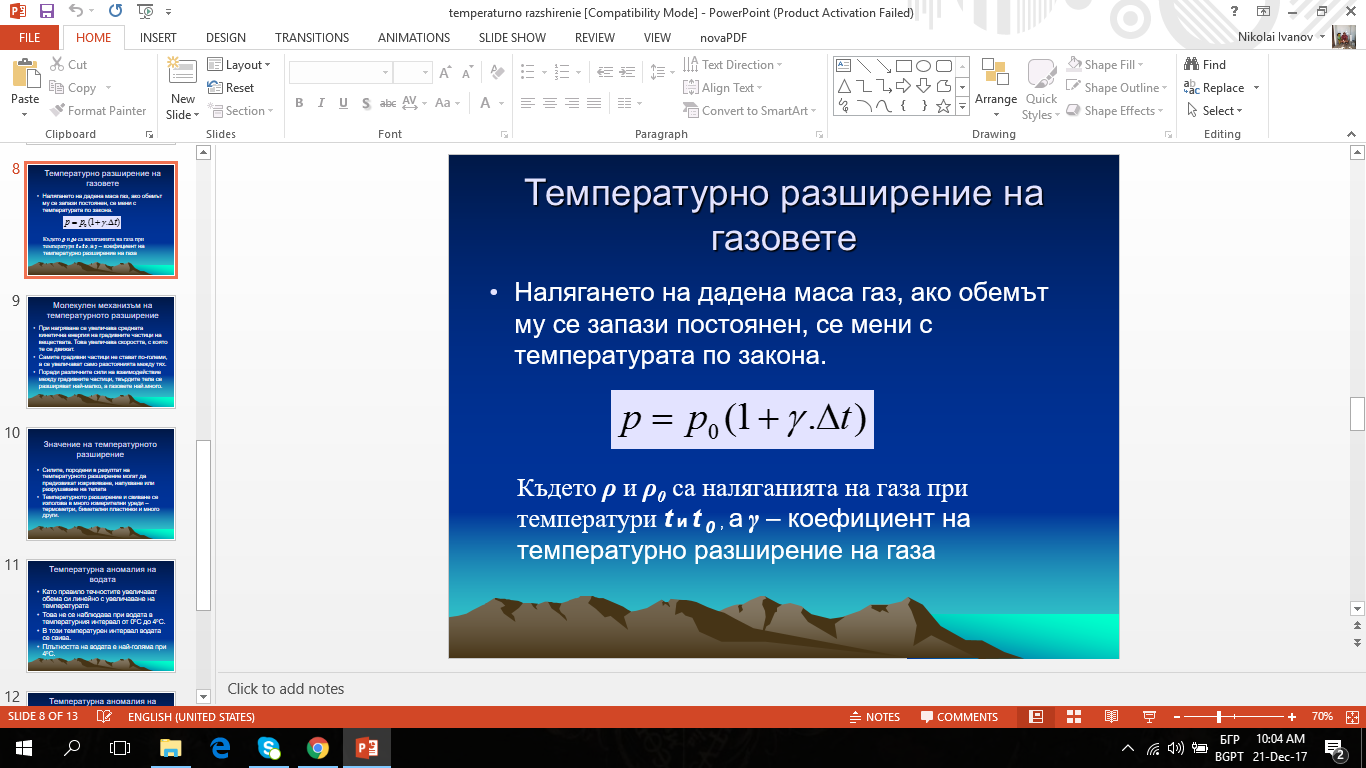This screenshot has width=1366, height=768.
Task: Select the oval shape in gallery
Action: click(x=924, y=66)
